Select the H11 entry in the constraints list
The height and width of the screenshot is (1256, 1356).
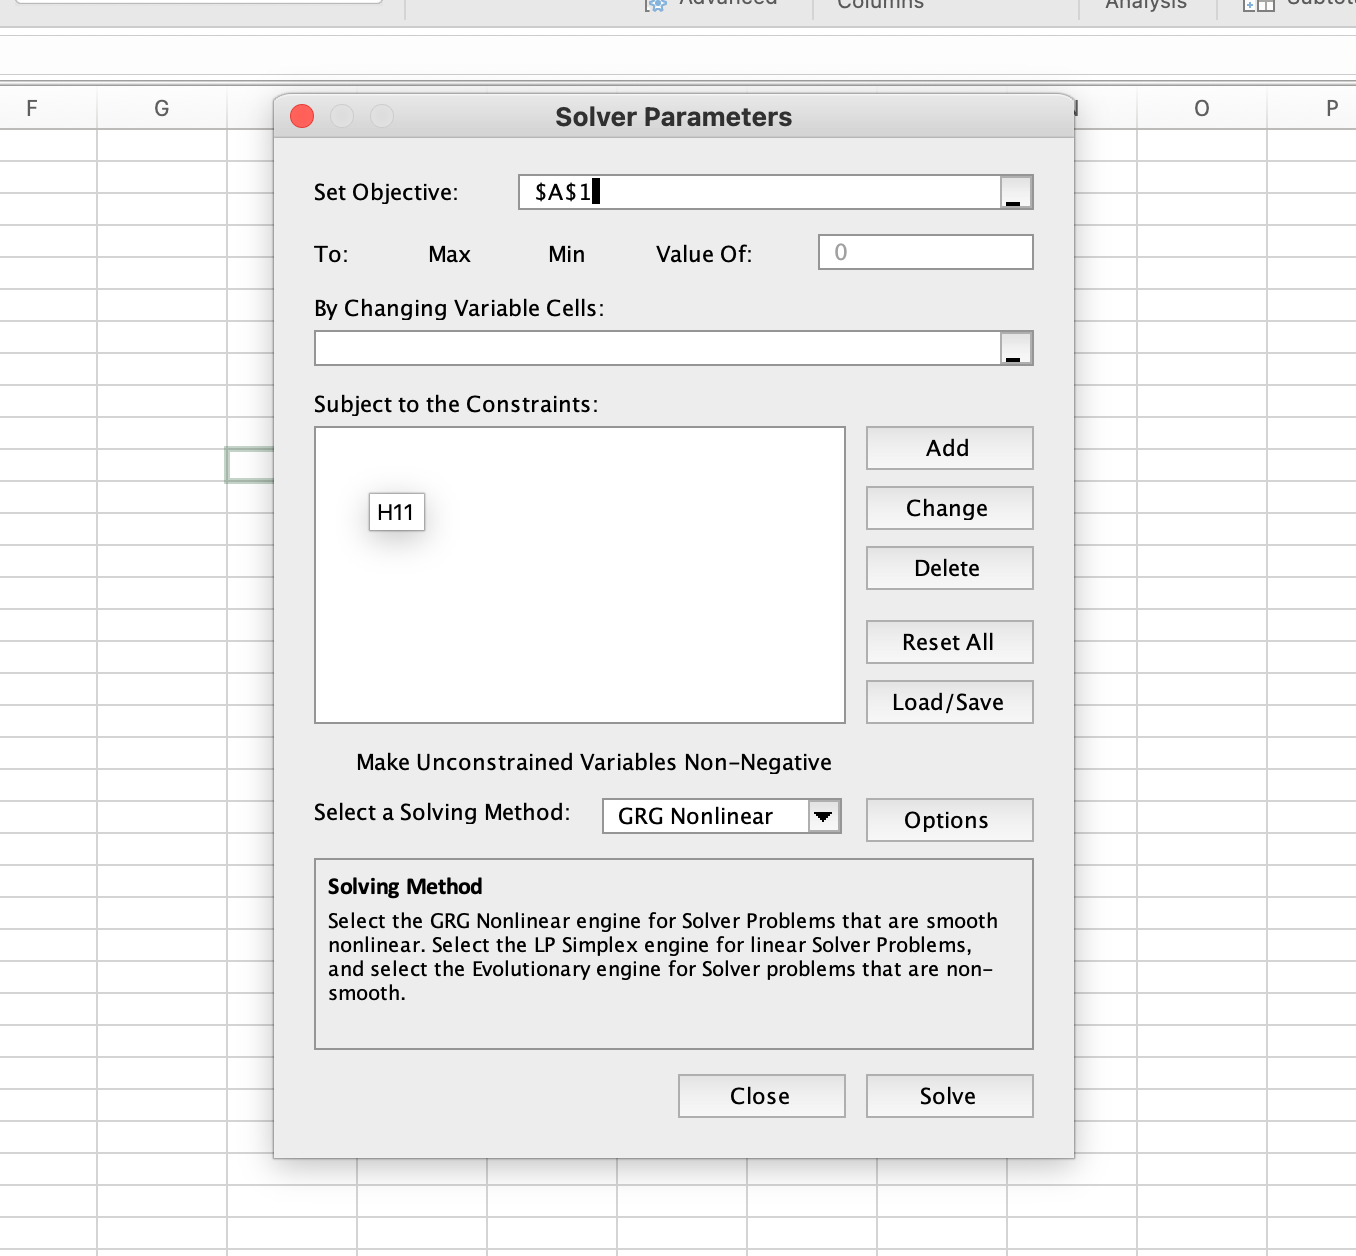pyautogui.click(x=396, y=512)
